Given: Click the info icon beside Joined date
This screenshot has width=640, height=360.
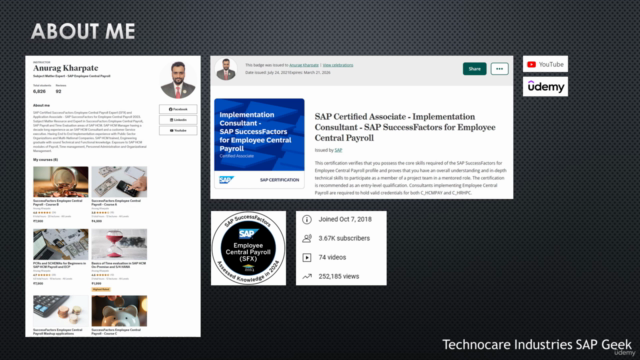Looking at the screenshot, I should pyautogui.click(x=307, y=220).
